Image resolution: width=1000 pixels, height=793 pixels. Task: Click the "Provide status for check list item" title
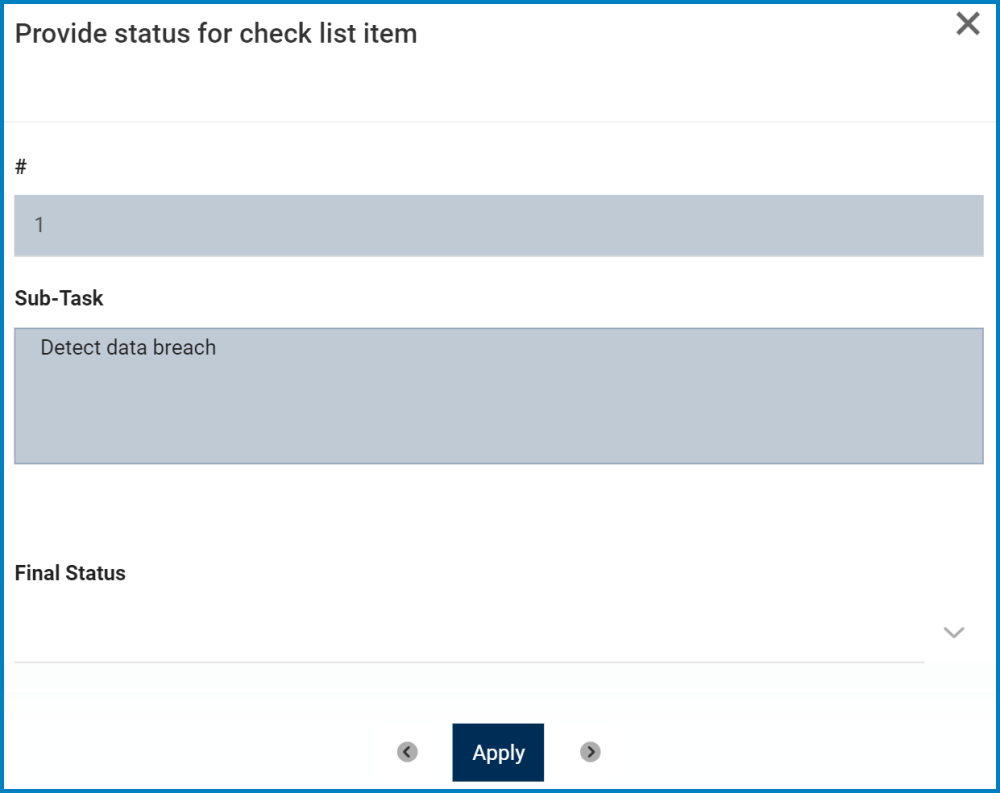coord(216,33)
